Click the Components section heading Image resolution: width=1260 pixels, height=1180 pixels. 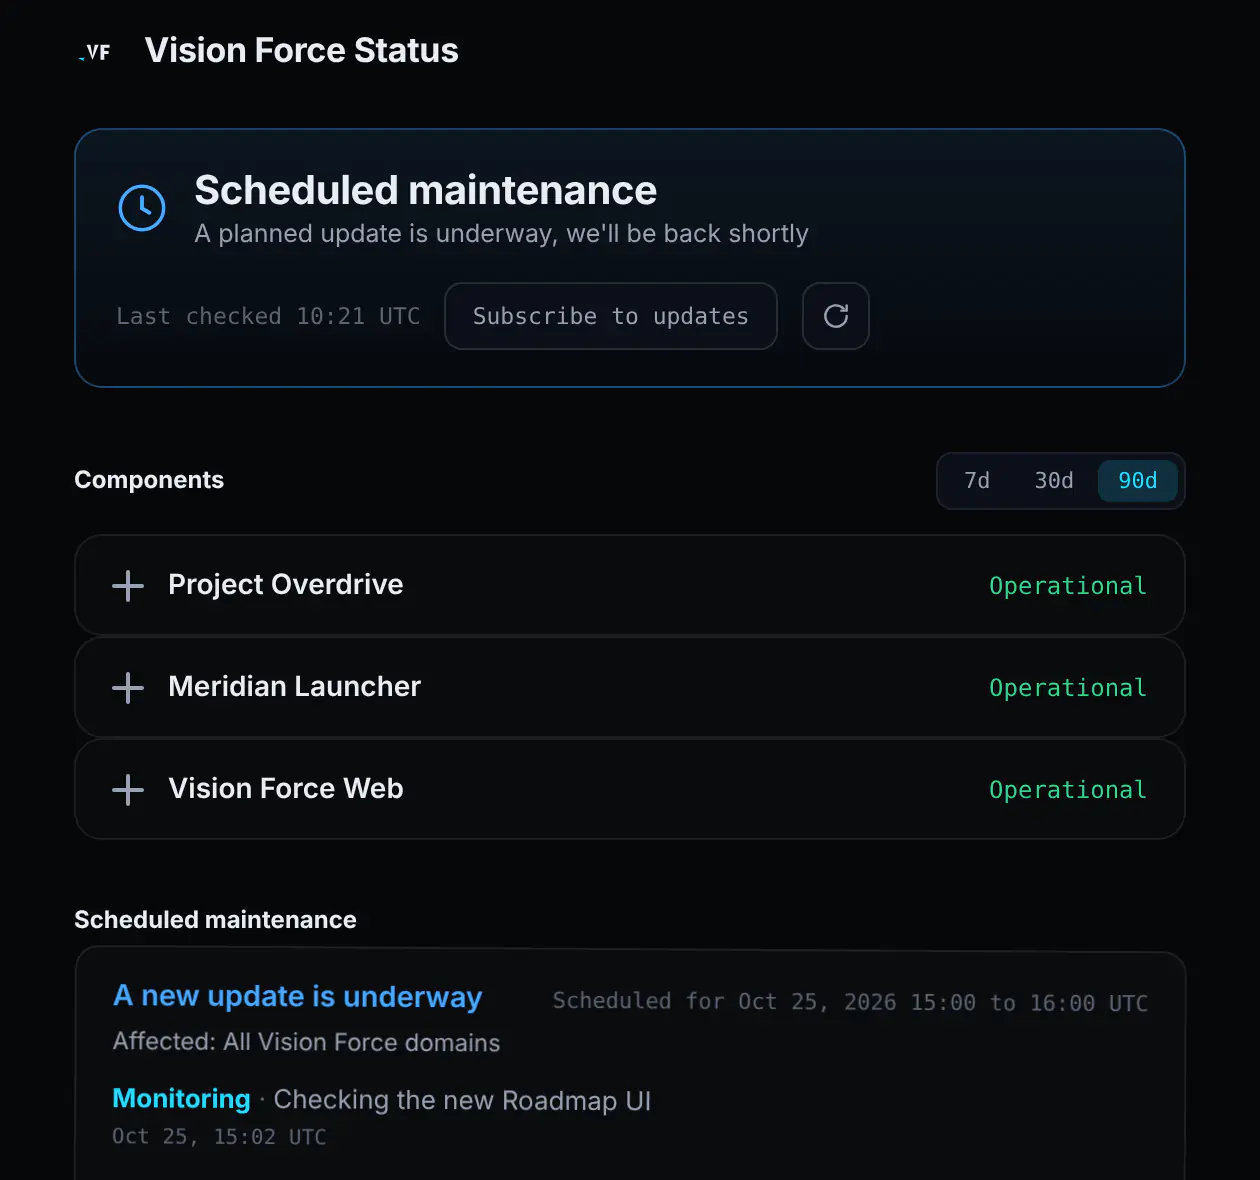pyautogui.click(x=149, y=480)
